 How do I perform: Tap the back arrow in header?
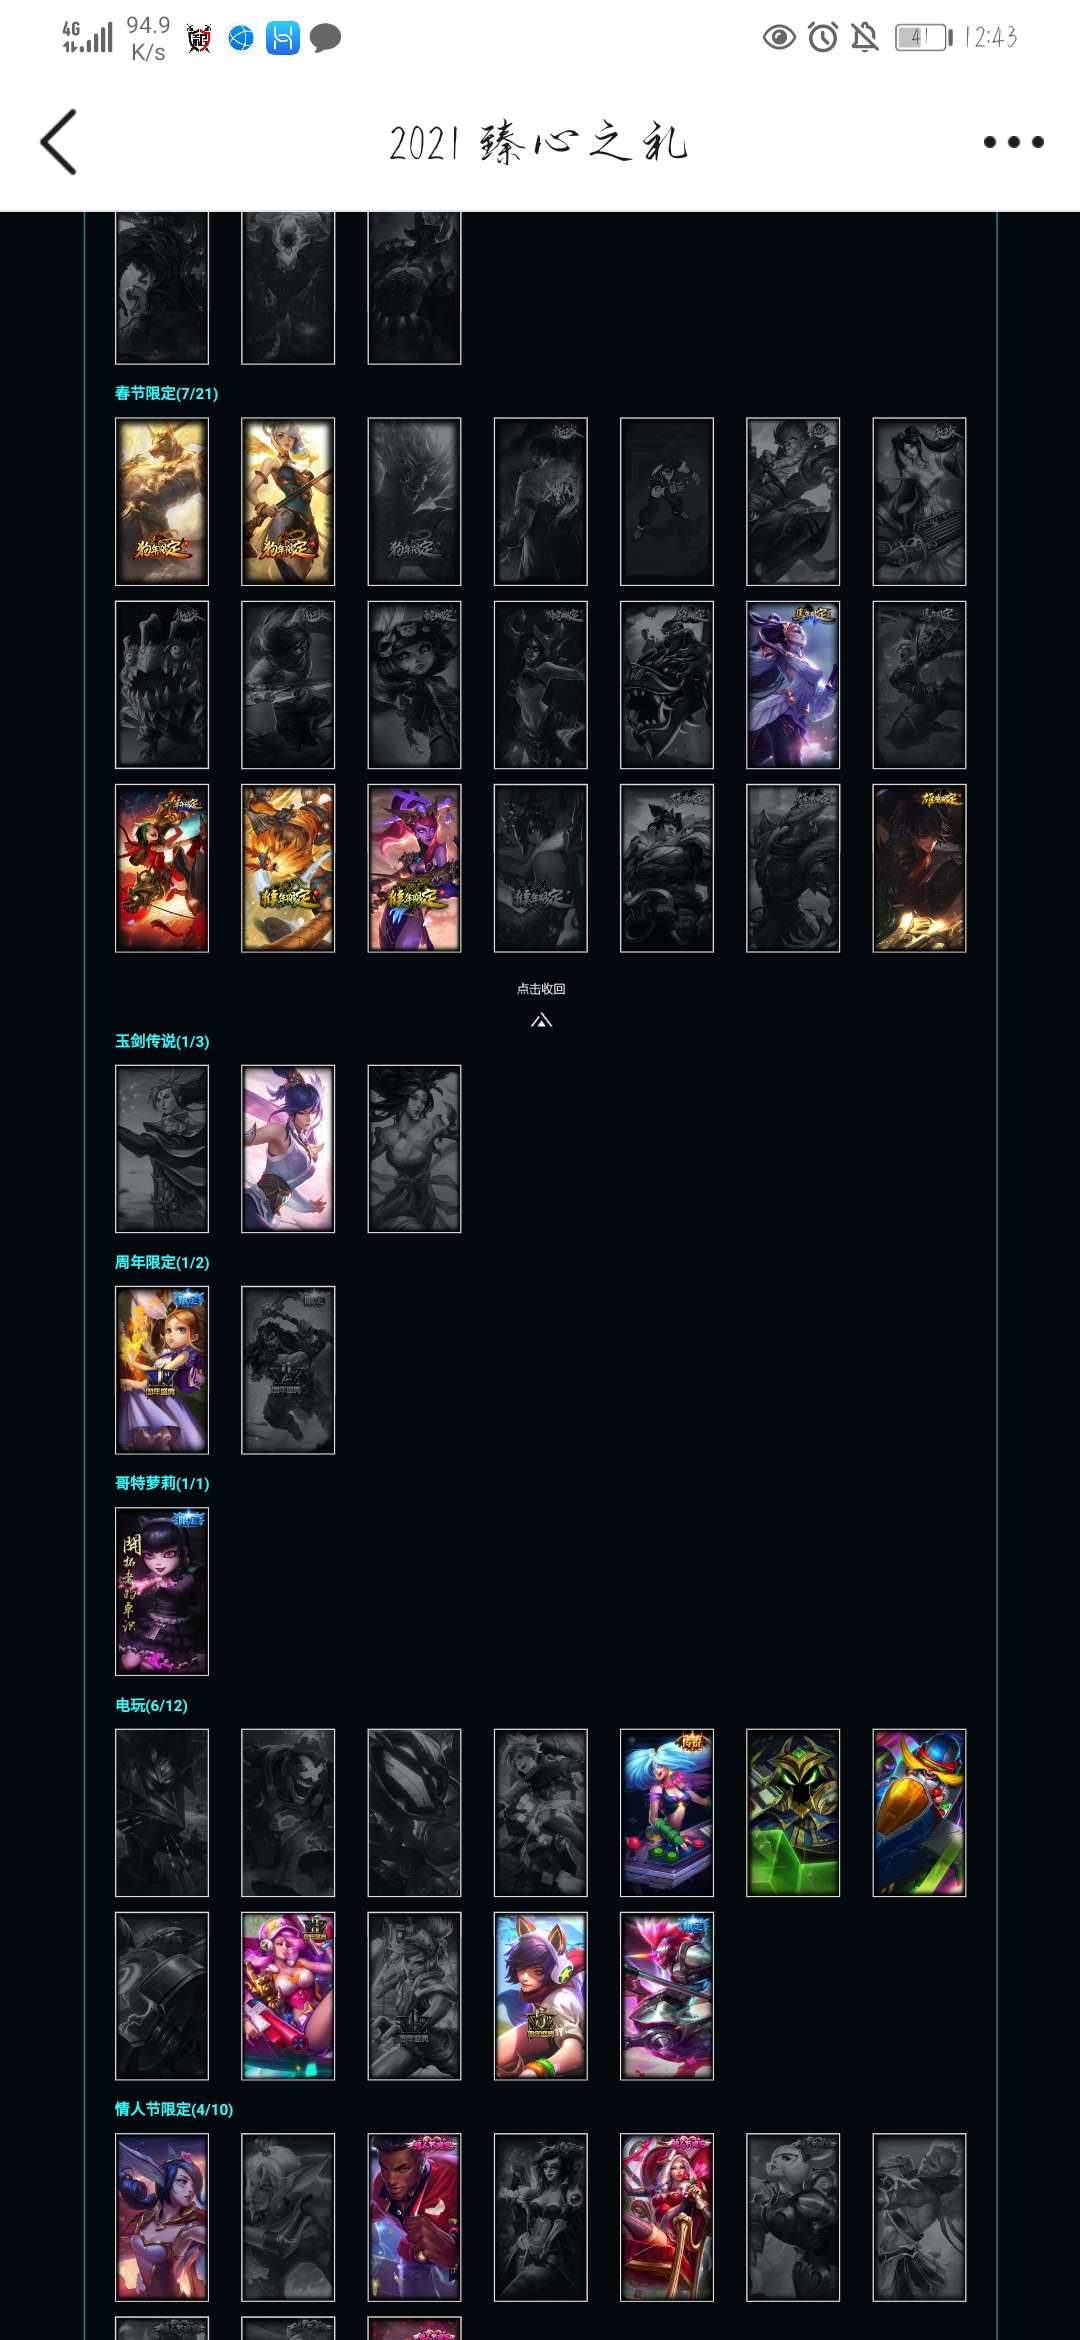coord(58,142)
